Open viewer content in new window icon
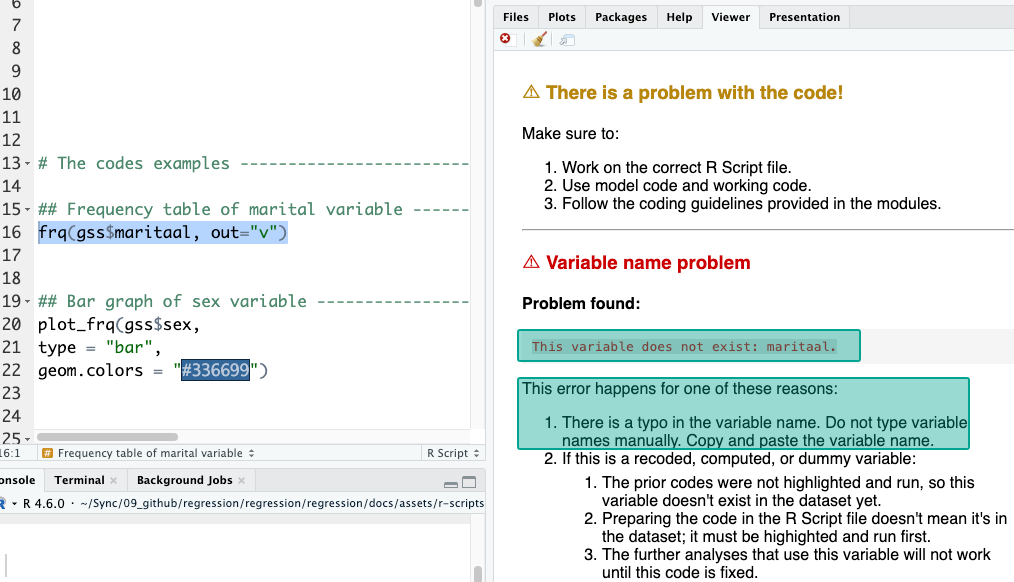The height and width of the screenshot is (582, 1014). (x=567, y=40)
